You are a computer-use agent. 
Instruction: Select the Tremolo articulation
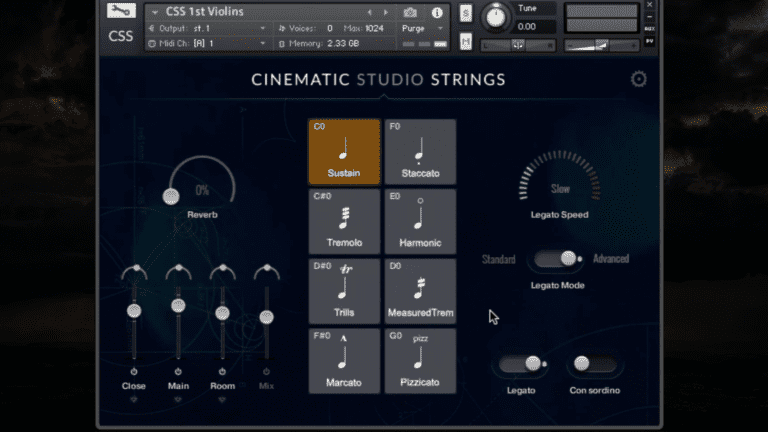click(x=344, y=221)
